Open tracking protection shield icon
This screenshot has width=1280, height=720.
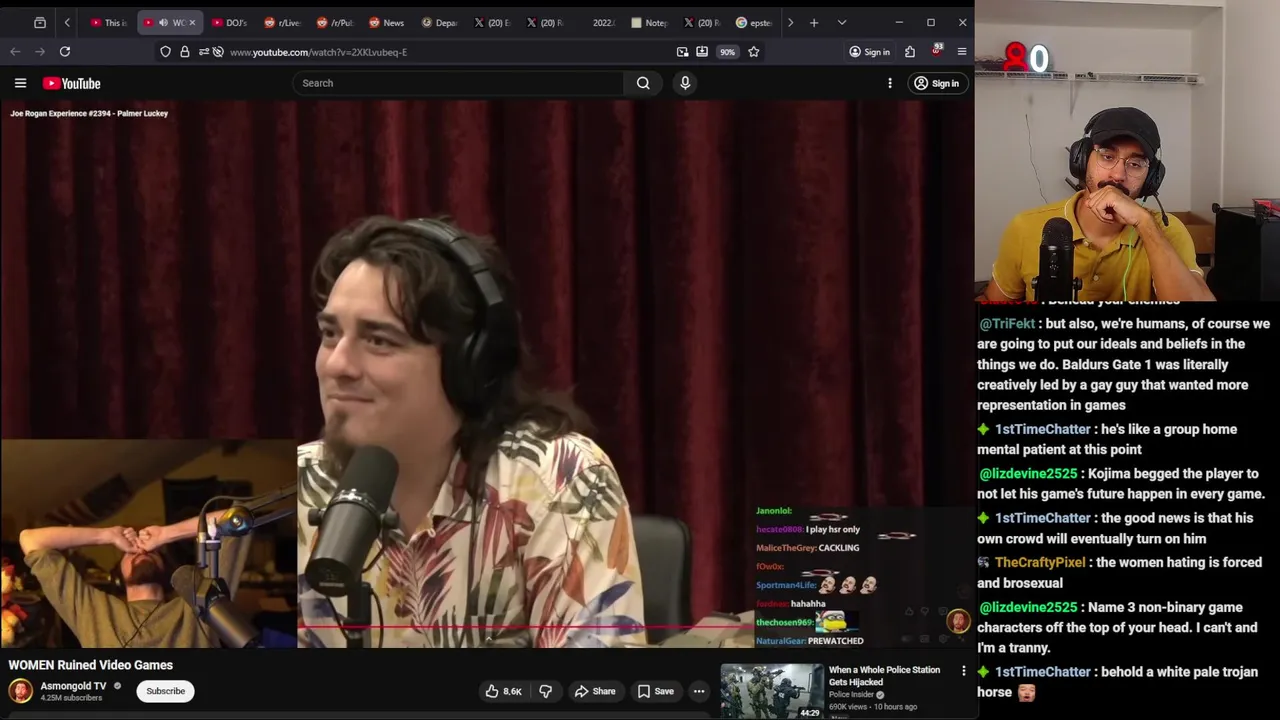pyautogui.click(x=165, y=52)
